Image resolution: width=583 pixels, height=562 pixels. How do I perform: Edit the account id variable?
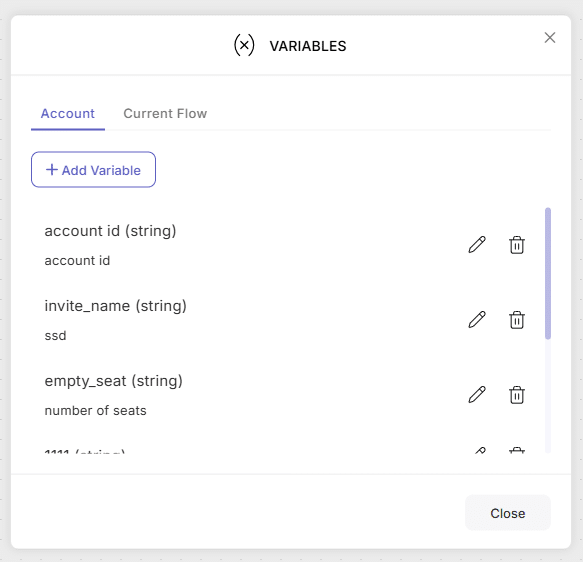click(477, 245)
